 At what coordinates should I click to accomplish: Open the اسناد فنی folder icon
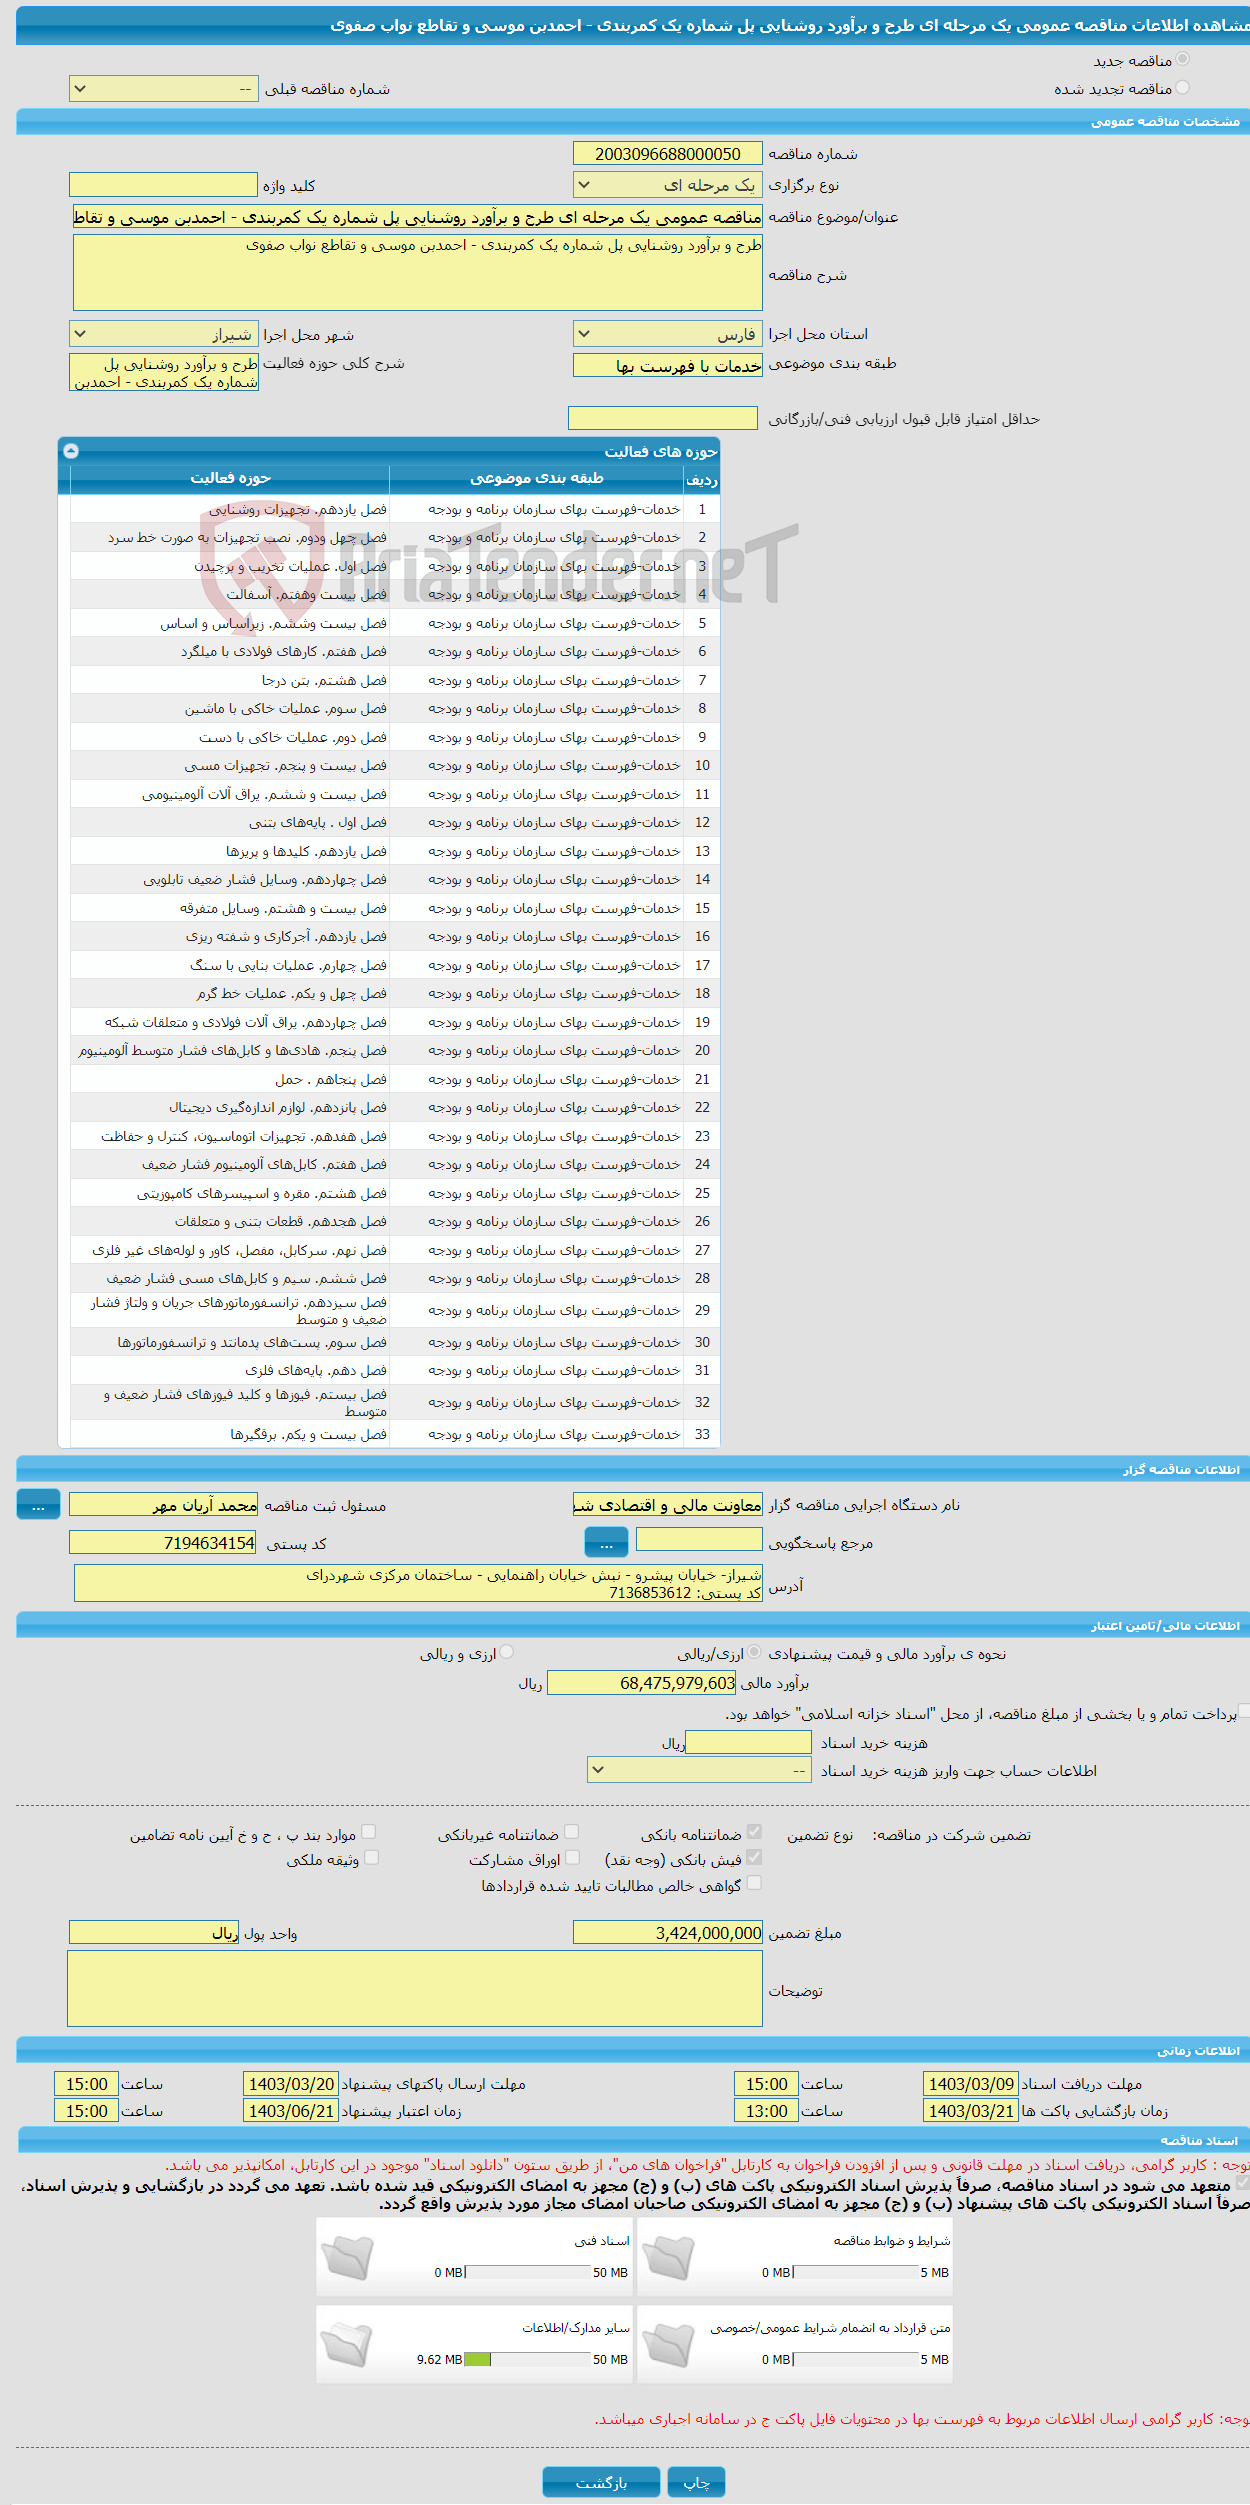click(x=347, y=2258)
